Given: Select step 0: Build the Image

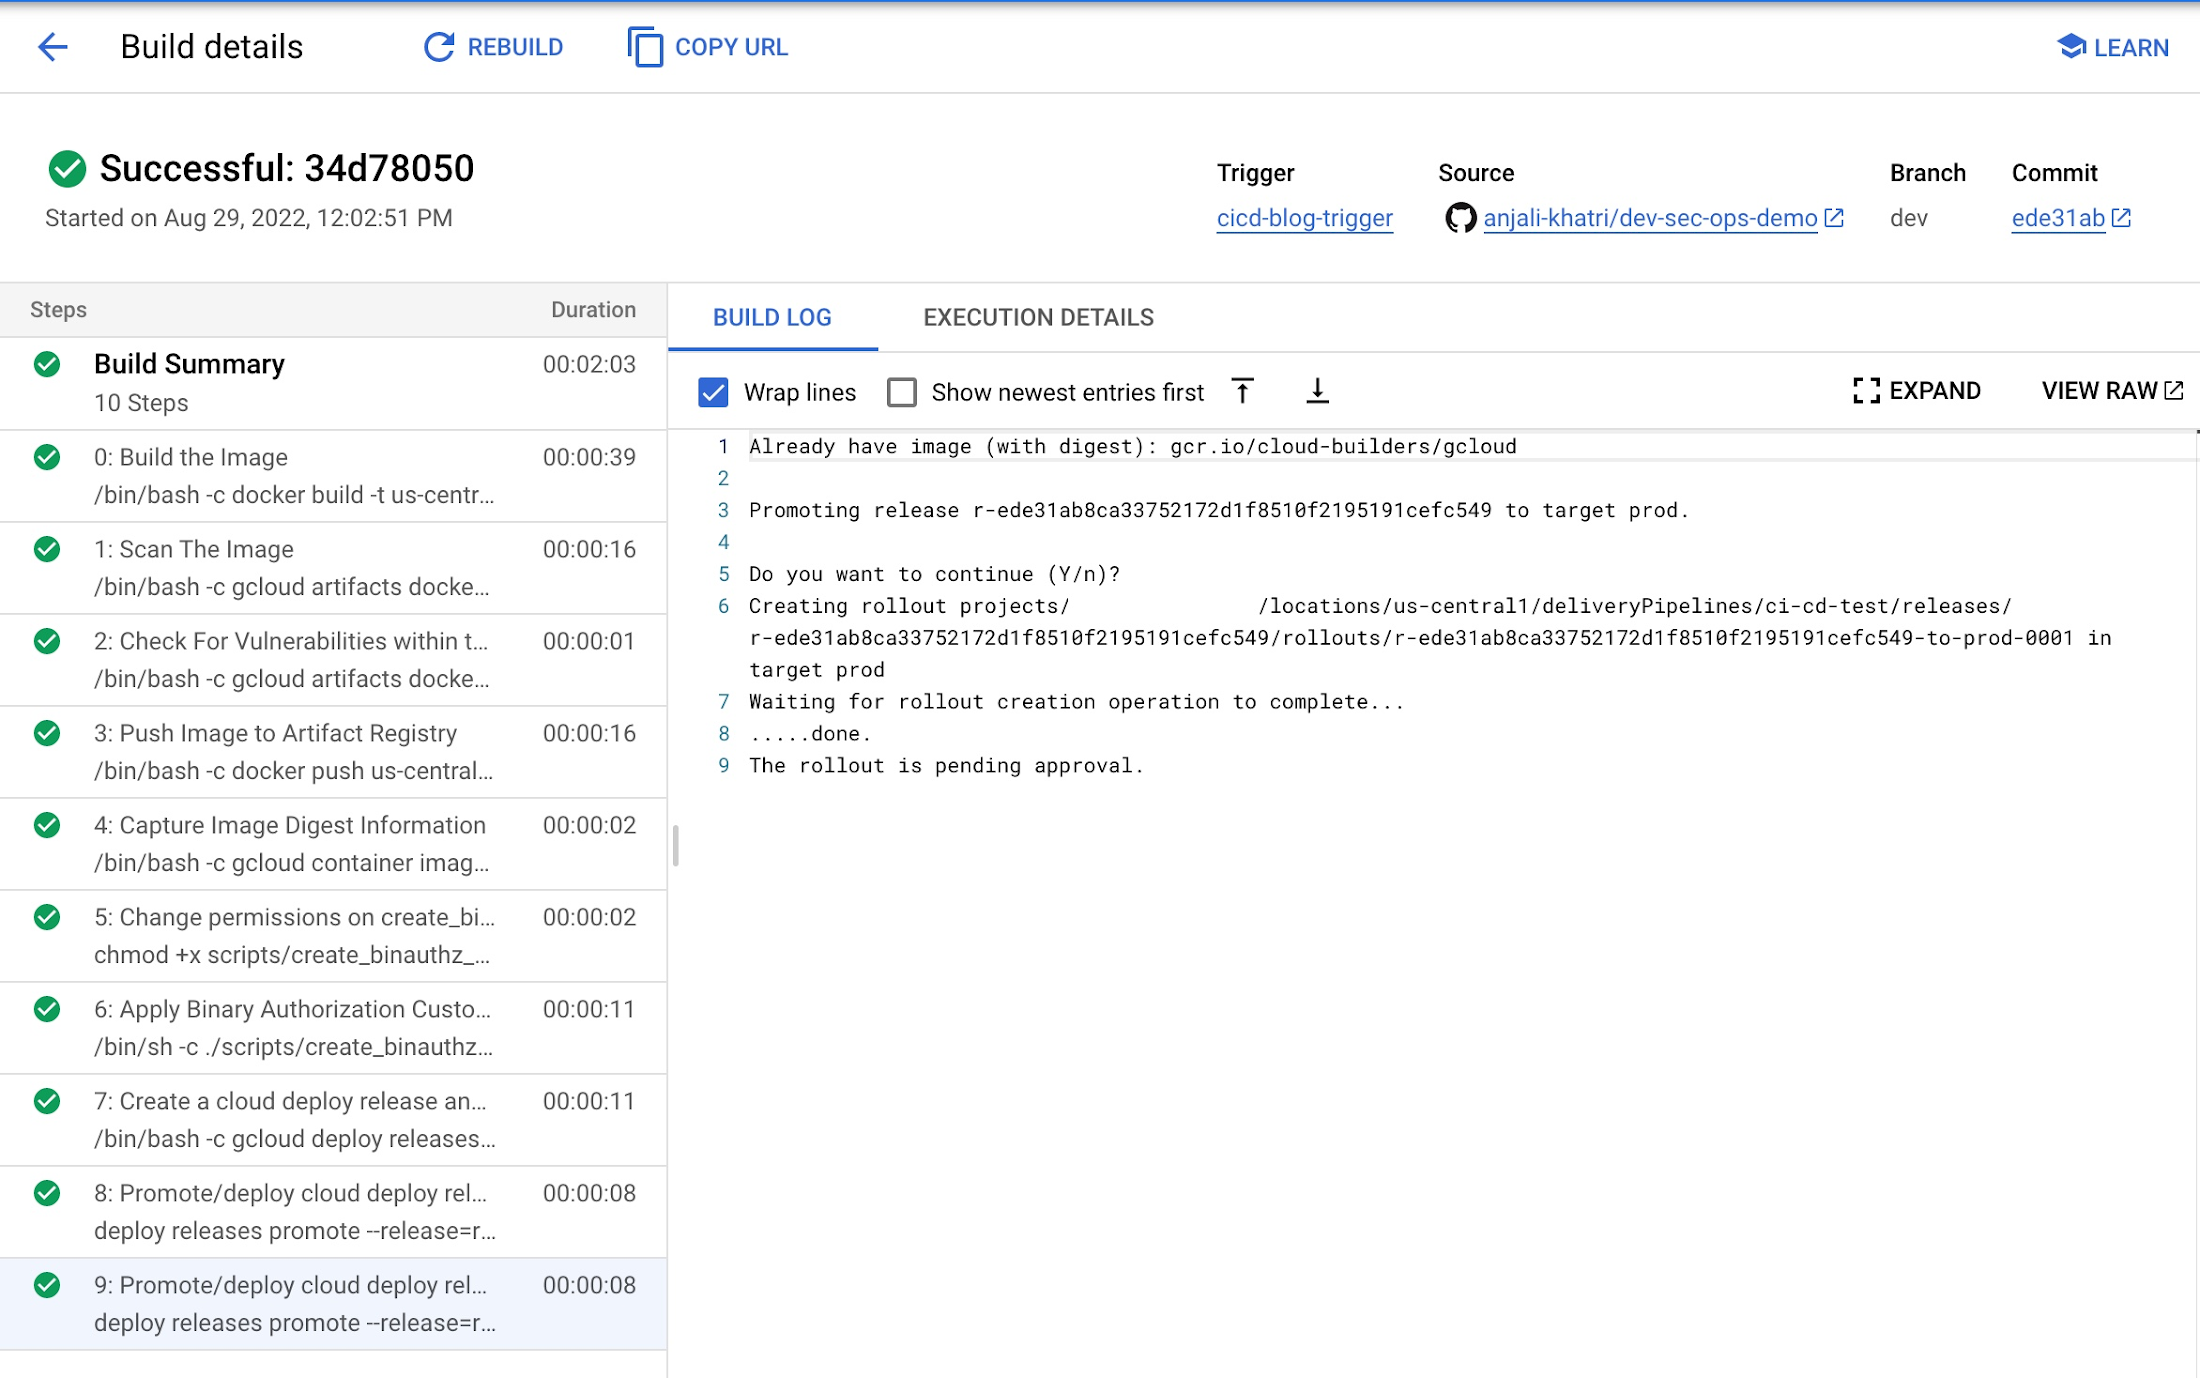Looking at the screenshot, I should tap(333, 476).
